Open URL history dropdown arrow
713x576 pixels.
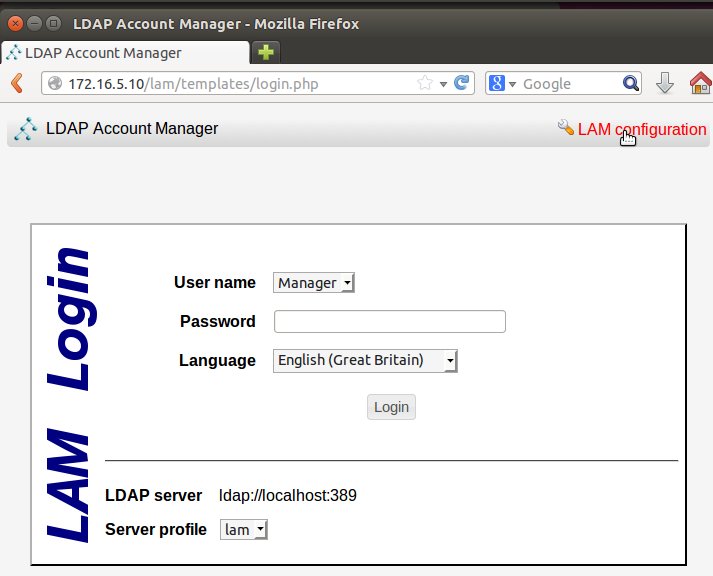pos(443,84)
